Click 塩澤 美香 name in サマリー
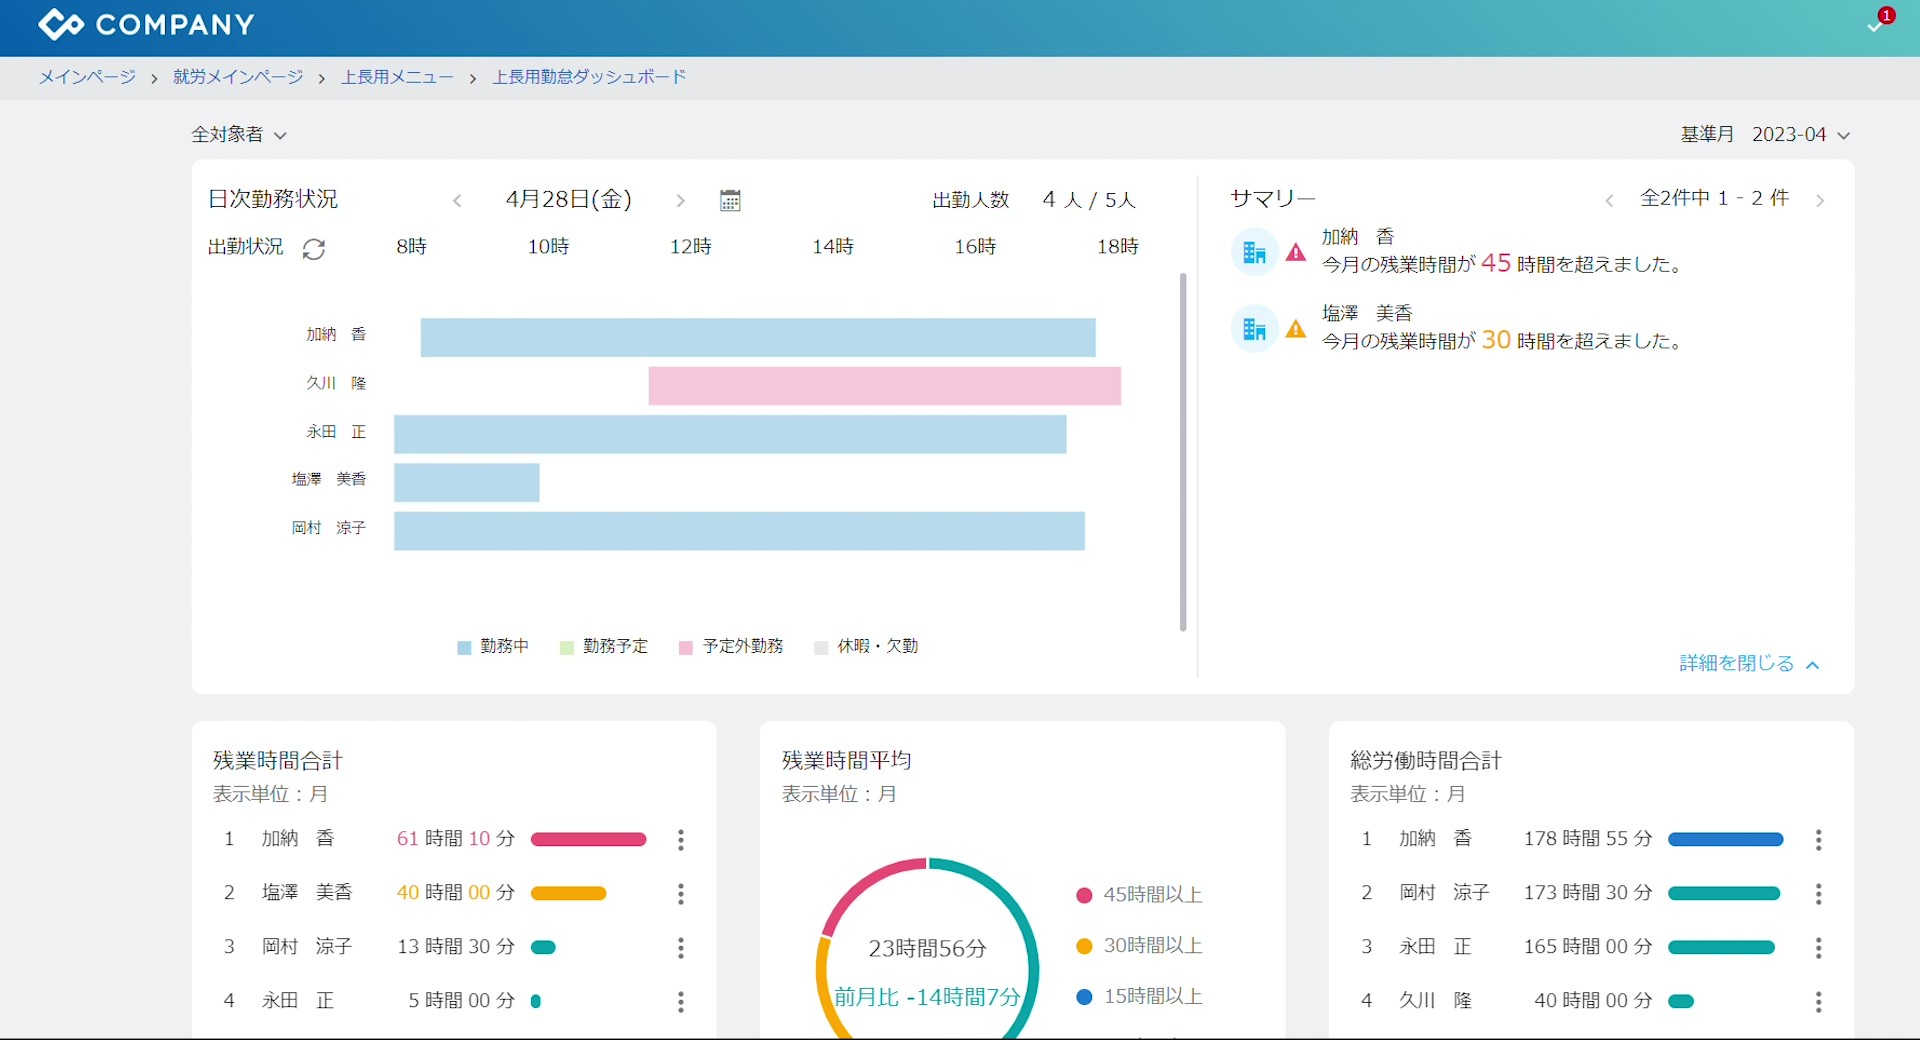 tap(1367, 313)
